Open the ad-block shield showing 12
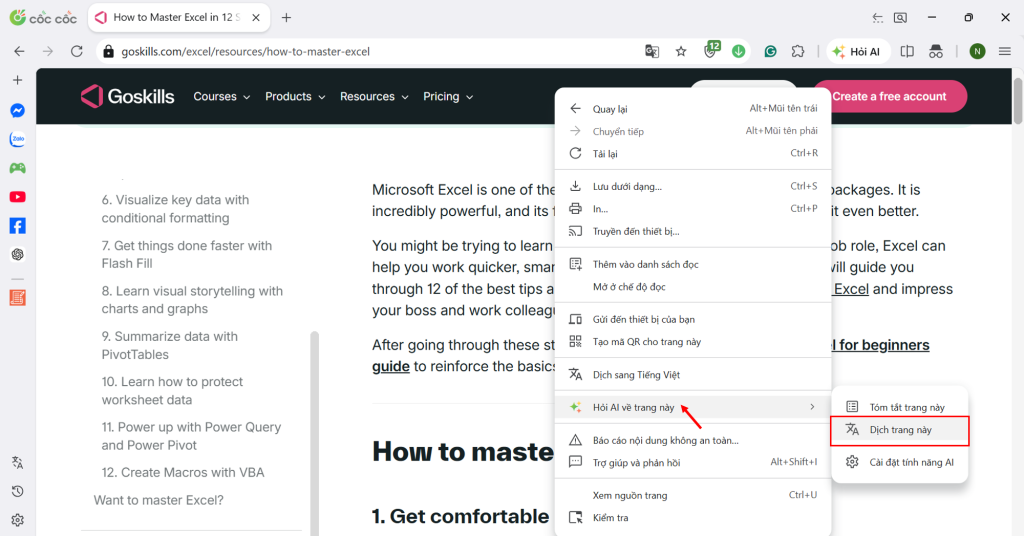Viewport: 1024px width, 536px height. pos(711,50)
